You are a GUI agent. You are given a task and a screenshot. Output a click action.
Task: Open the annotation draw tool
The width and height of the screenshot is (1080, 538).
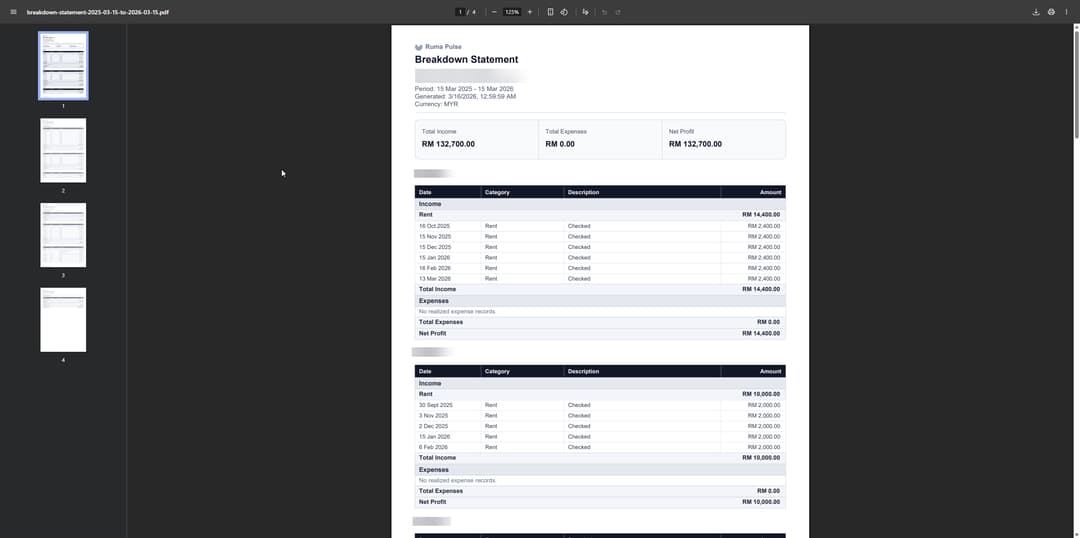pos(585,12)
